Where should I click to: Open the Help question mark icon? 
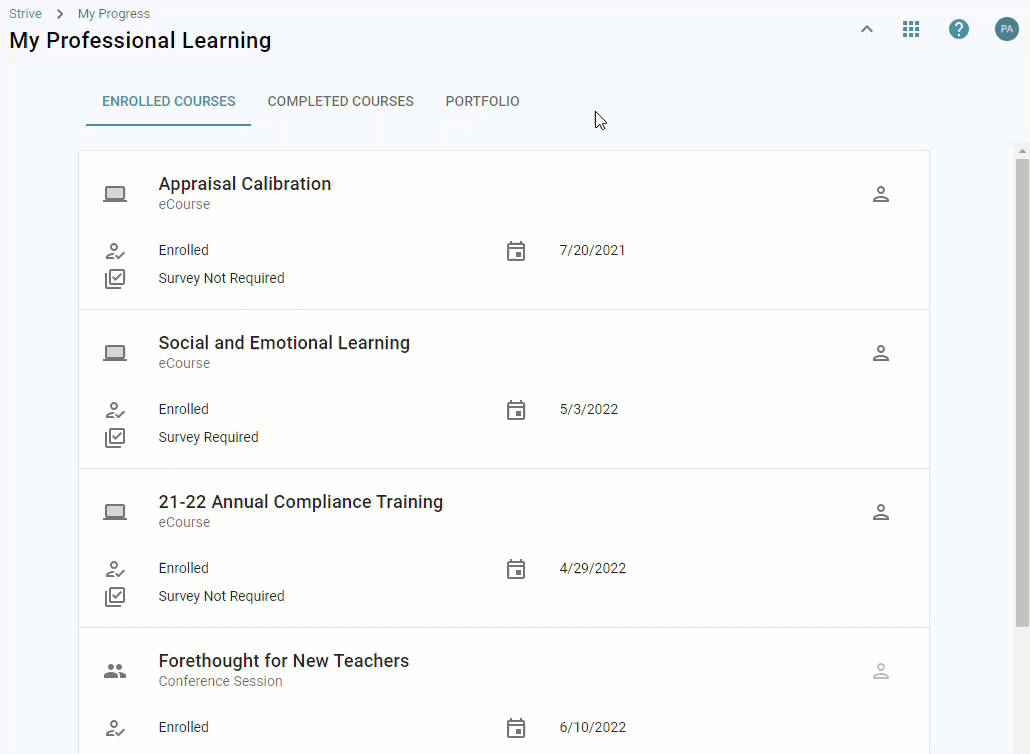tap(959, 28)
